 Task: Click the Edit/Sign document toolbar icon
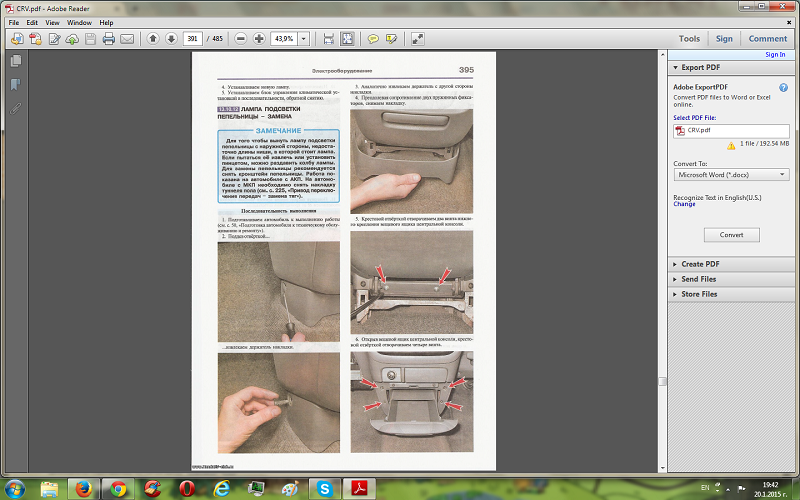[x=54, y=39]
